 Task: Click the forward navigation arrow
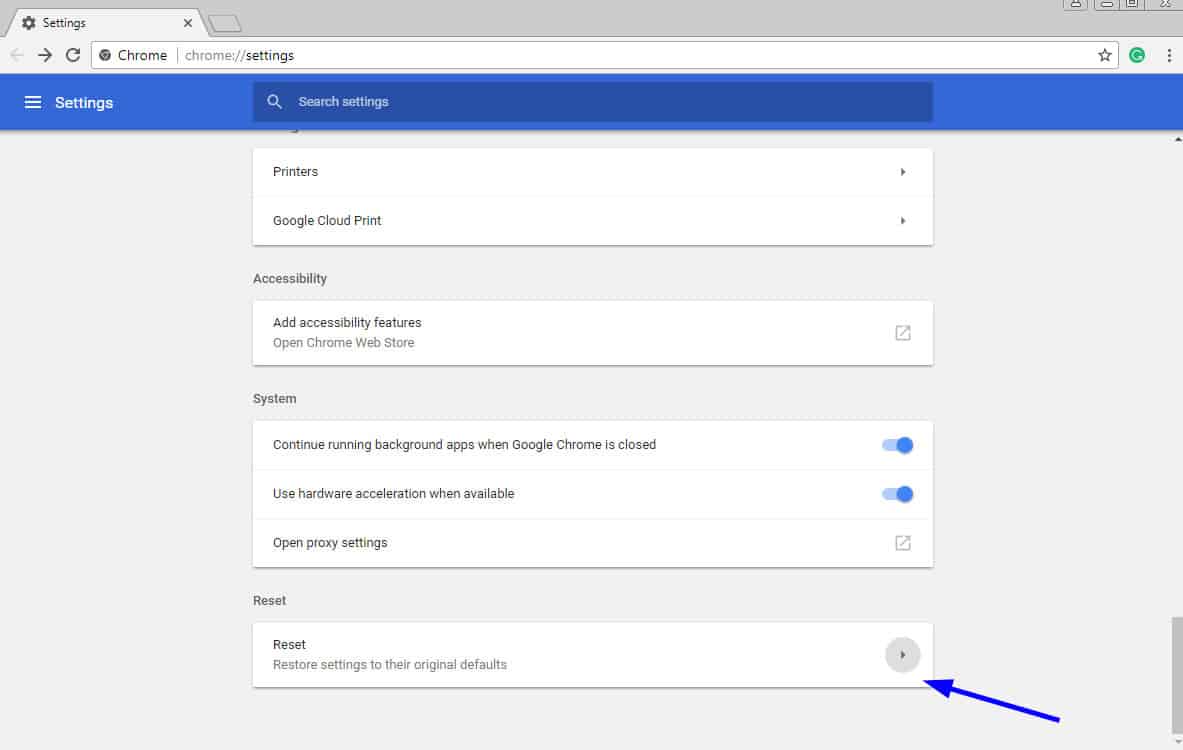(45, 56)
